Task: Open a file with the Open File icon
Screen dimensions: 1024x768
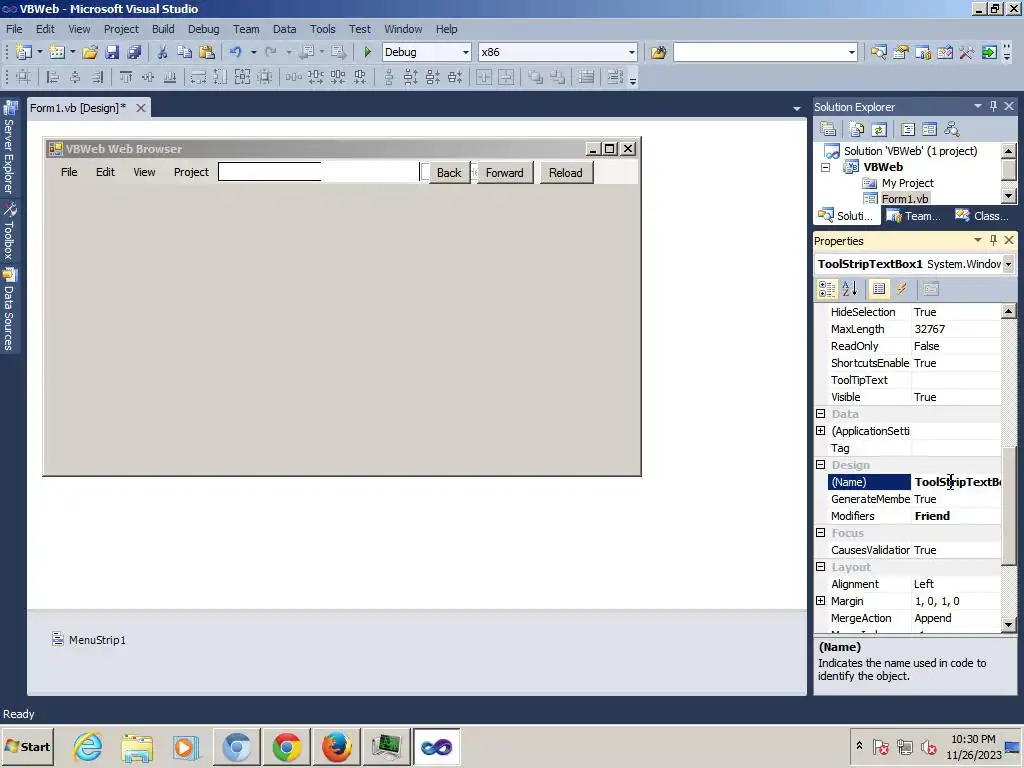Action: click(90, 52)
